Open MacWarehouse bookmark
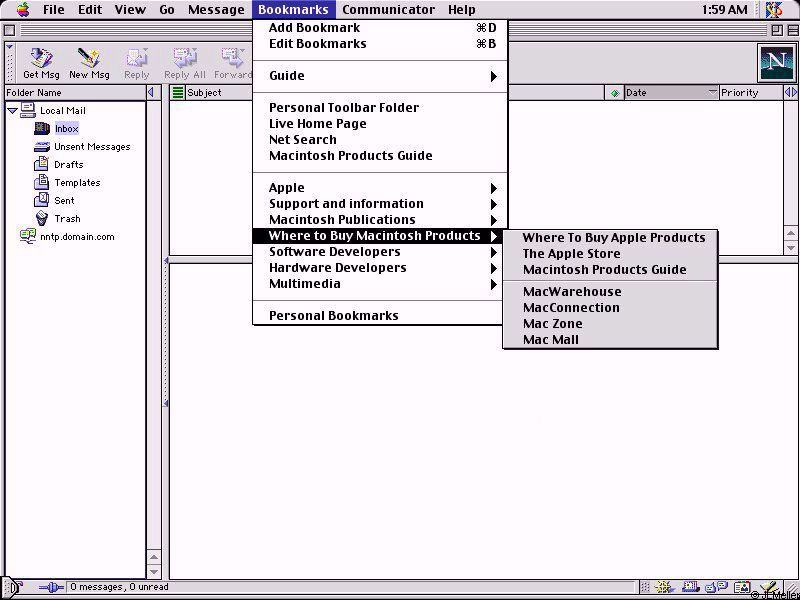Image resolution: width=800 pixels, height=600 pixels. 610,292
